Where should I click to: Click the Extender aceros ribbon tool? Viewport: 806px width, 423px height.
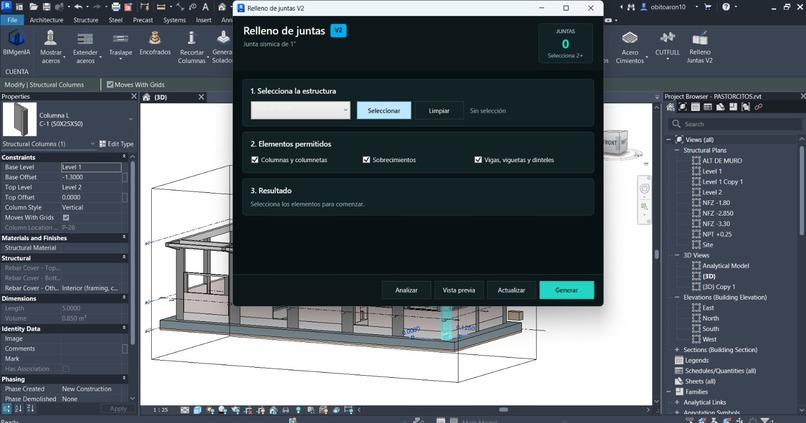click(x=85, y=47)
